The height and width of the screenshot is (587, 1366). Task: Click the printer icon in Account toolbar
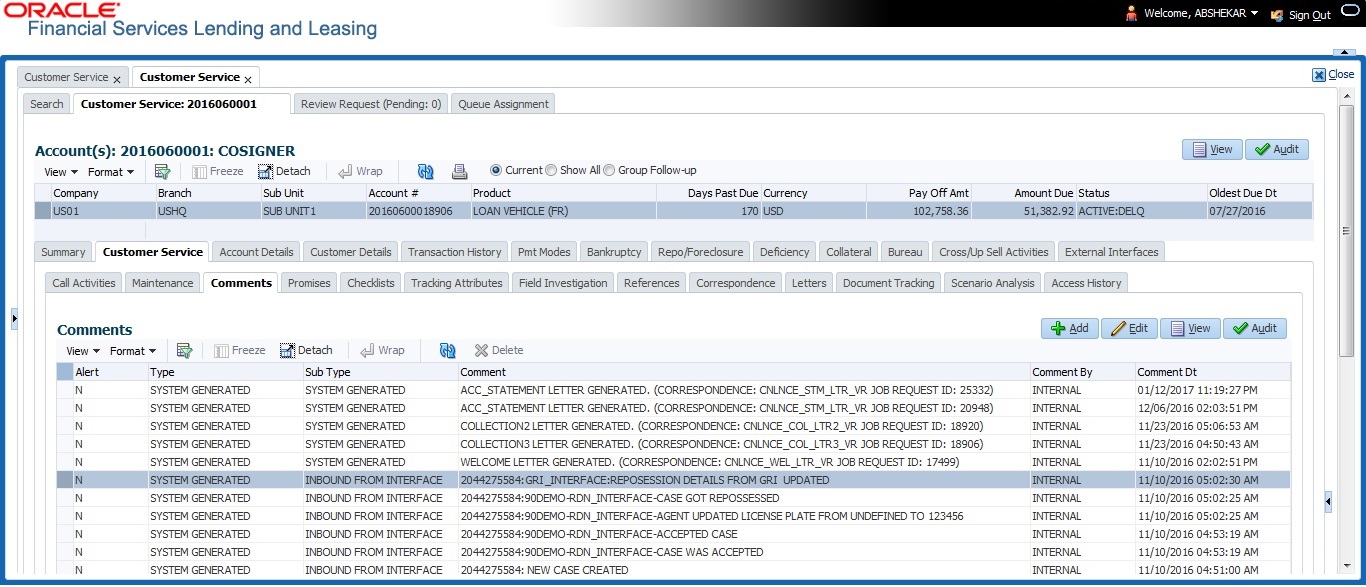point(459,171)
